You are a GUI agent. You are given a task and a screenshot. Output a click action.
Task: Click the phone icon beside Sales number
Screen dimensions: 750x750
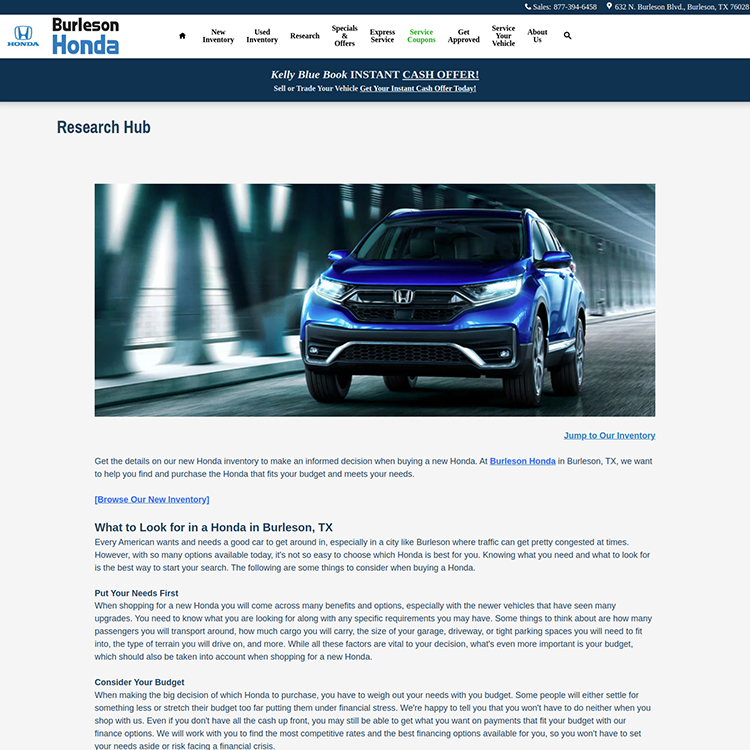click(x=528, y=7)
